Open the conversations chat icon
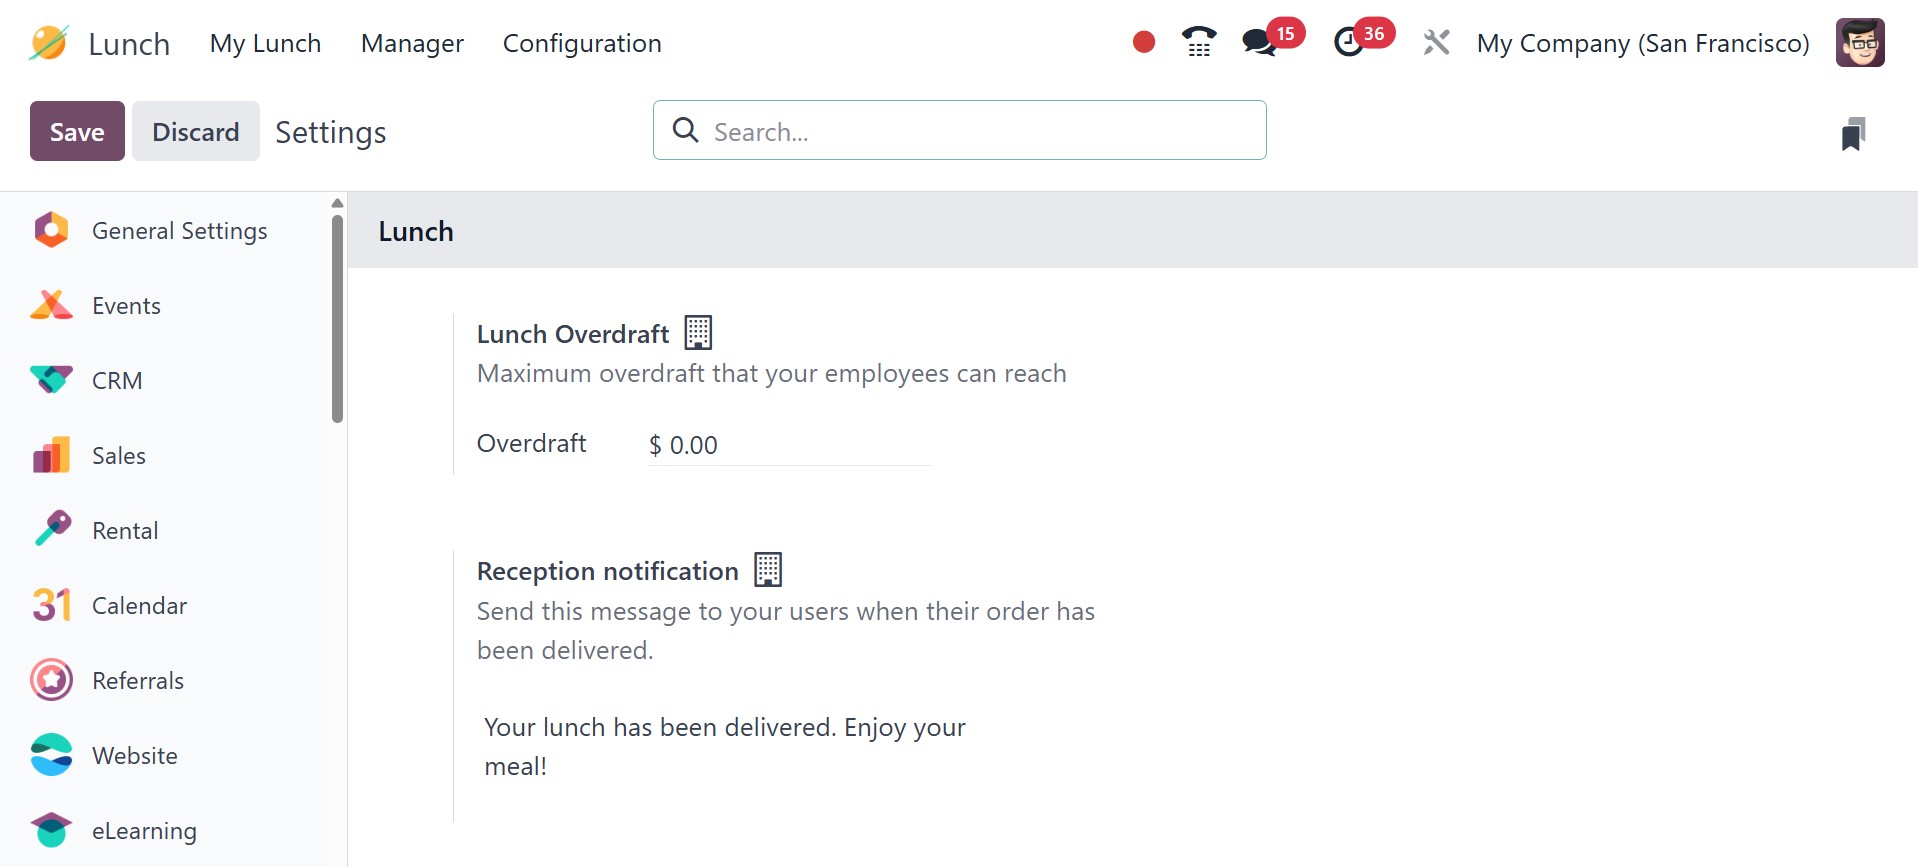The image size is (1918, 867). pyautogui.click(x=1259, y=42)
